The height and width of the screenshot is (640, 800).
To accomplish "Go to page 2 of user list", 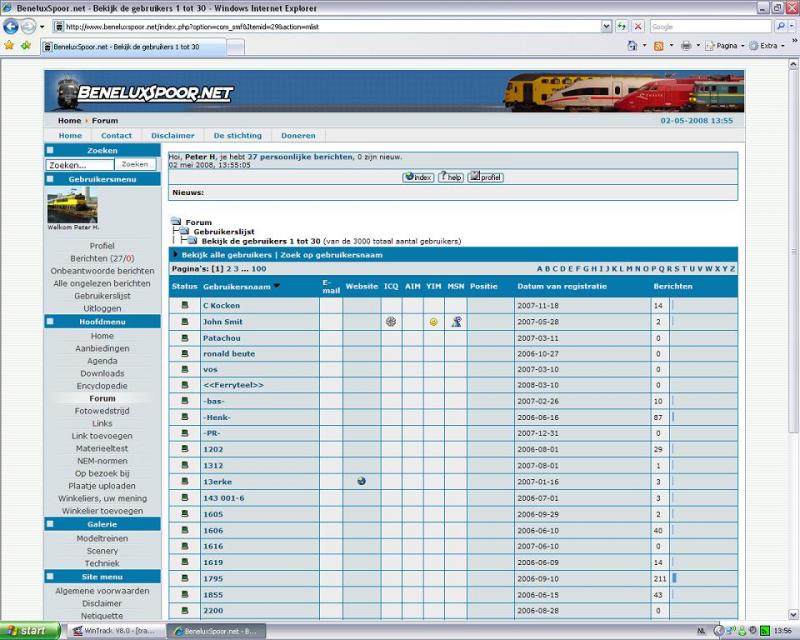I will click(229, 269).
